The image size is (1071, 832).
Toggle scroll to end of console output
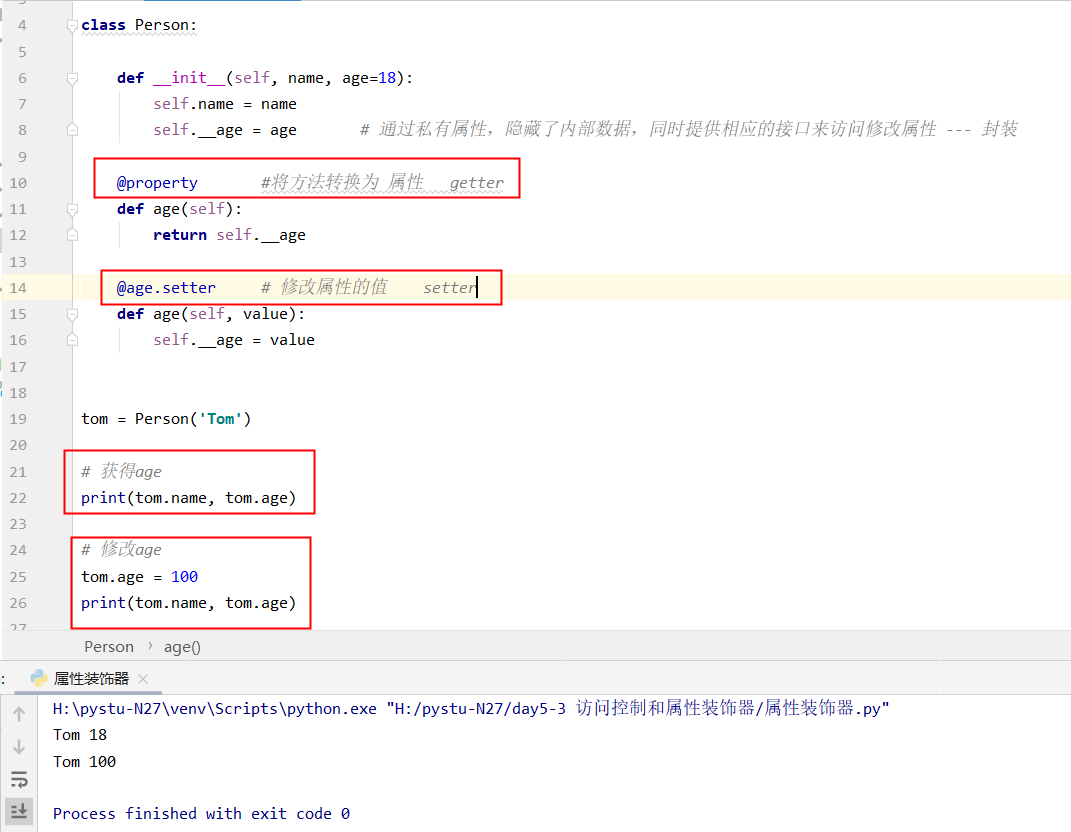[19, 810]
